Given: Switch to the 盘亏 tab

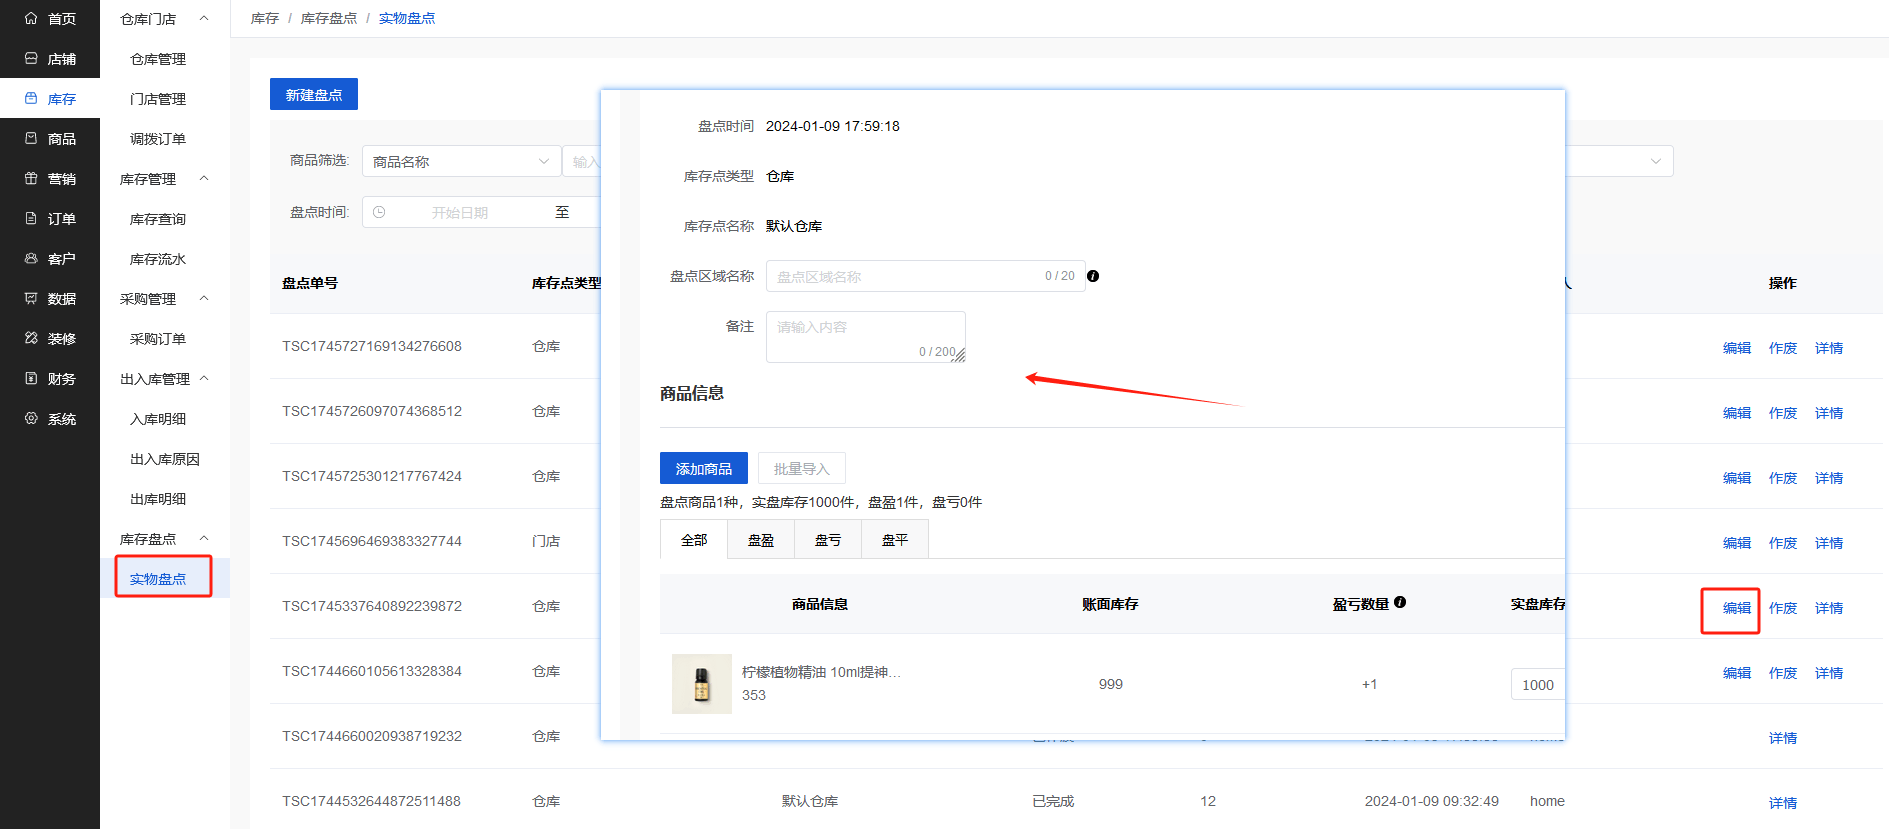Looking at the screenshot, I should coord(828,539).
